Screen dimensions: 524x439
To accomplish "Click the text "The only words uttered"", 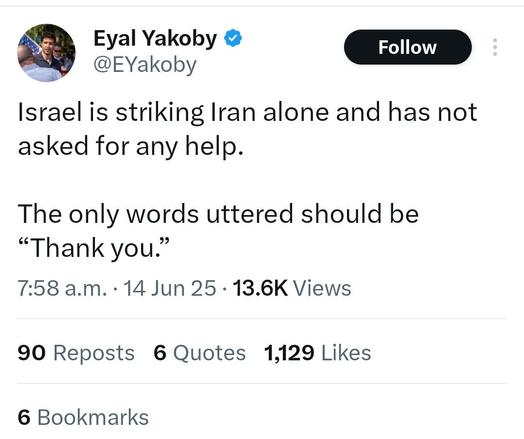I will click(156, 214).
